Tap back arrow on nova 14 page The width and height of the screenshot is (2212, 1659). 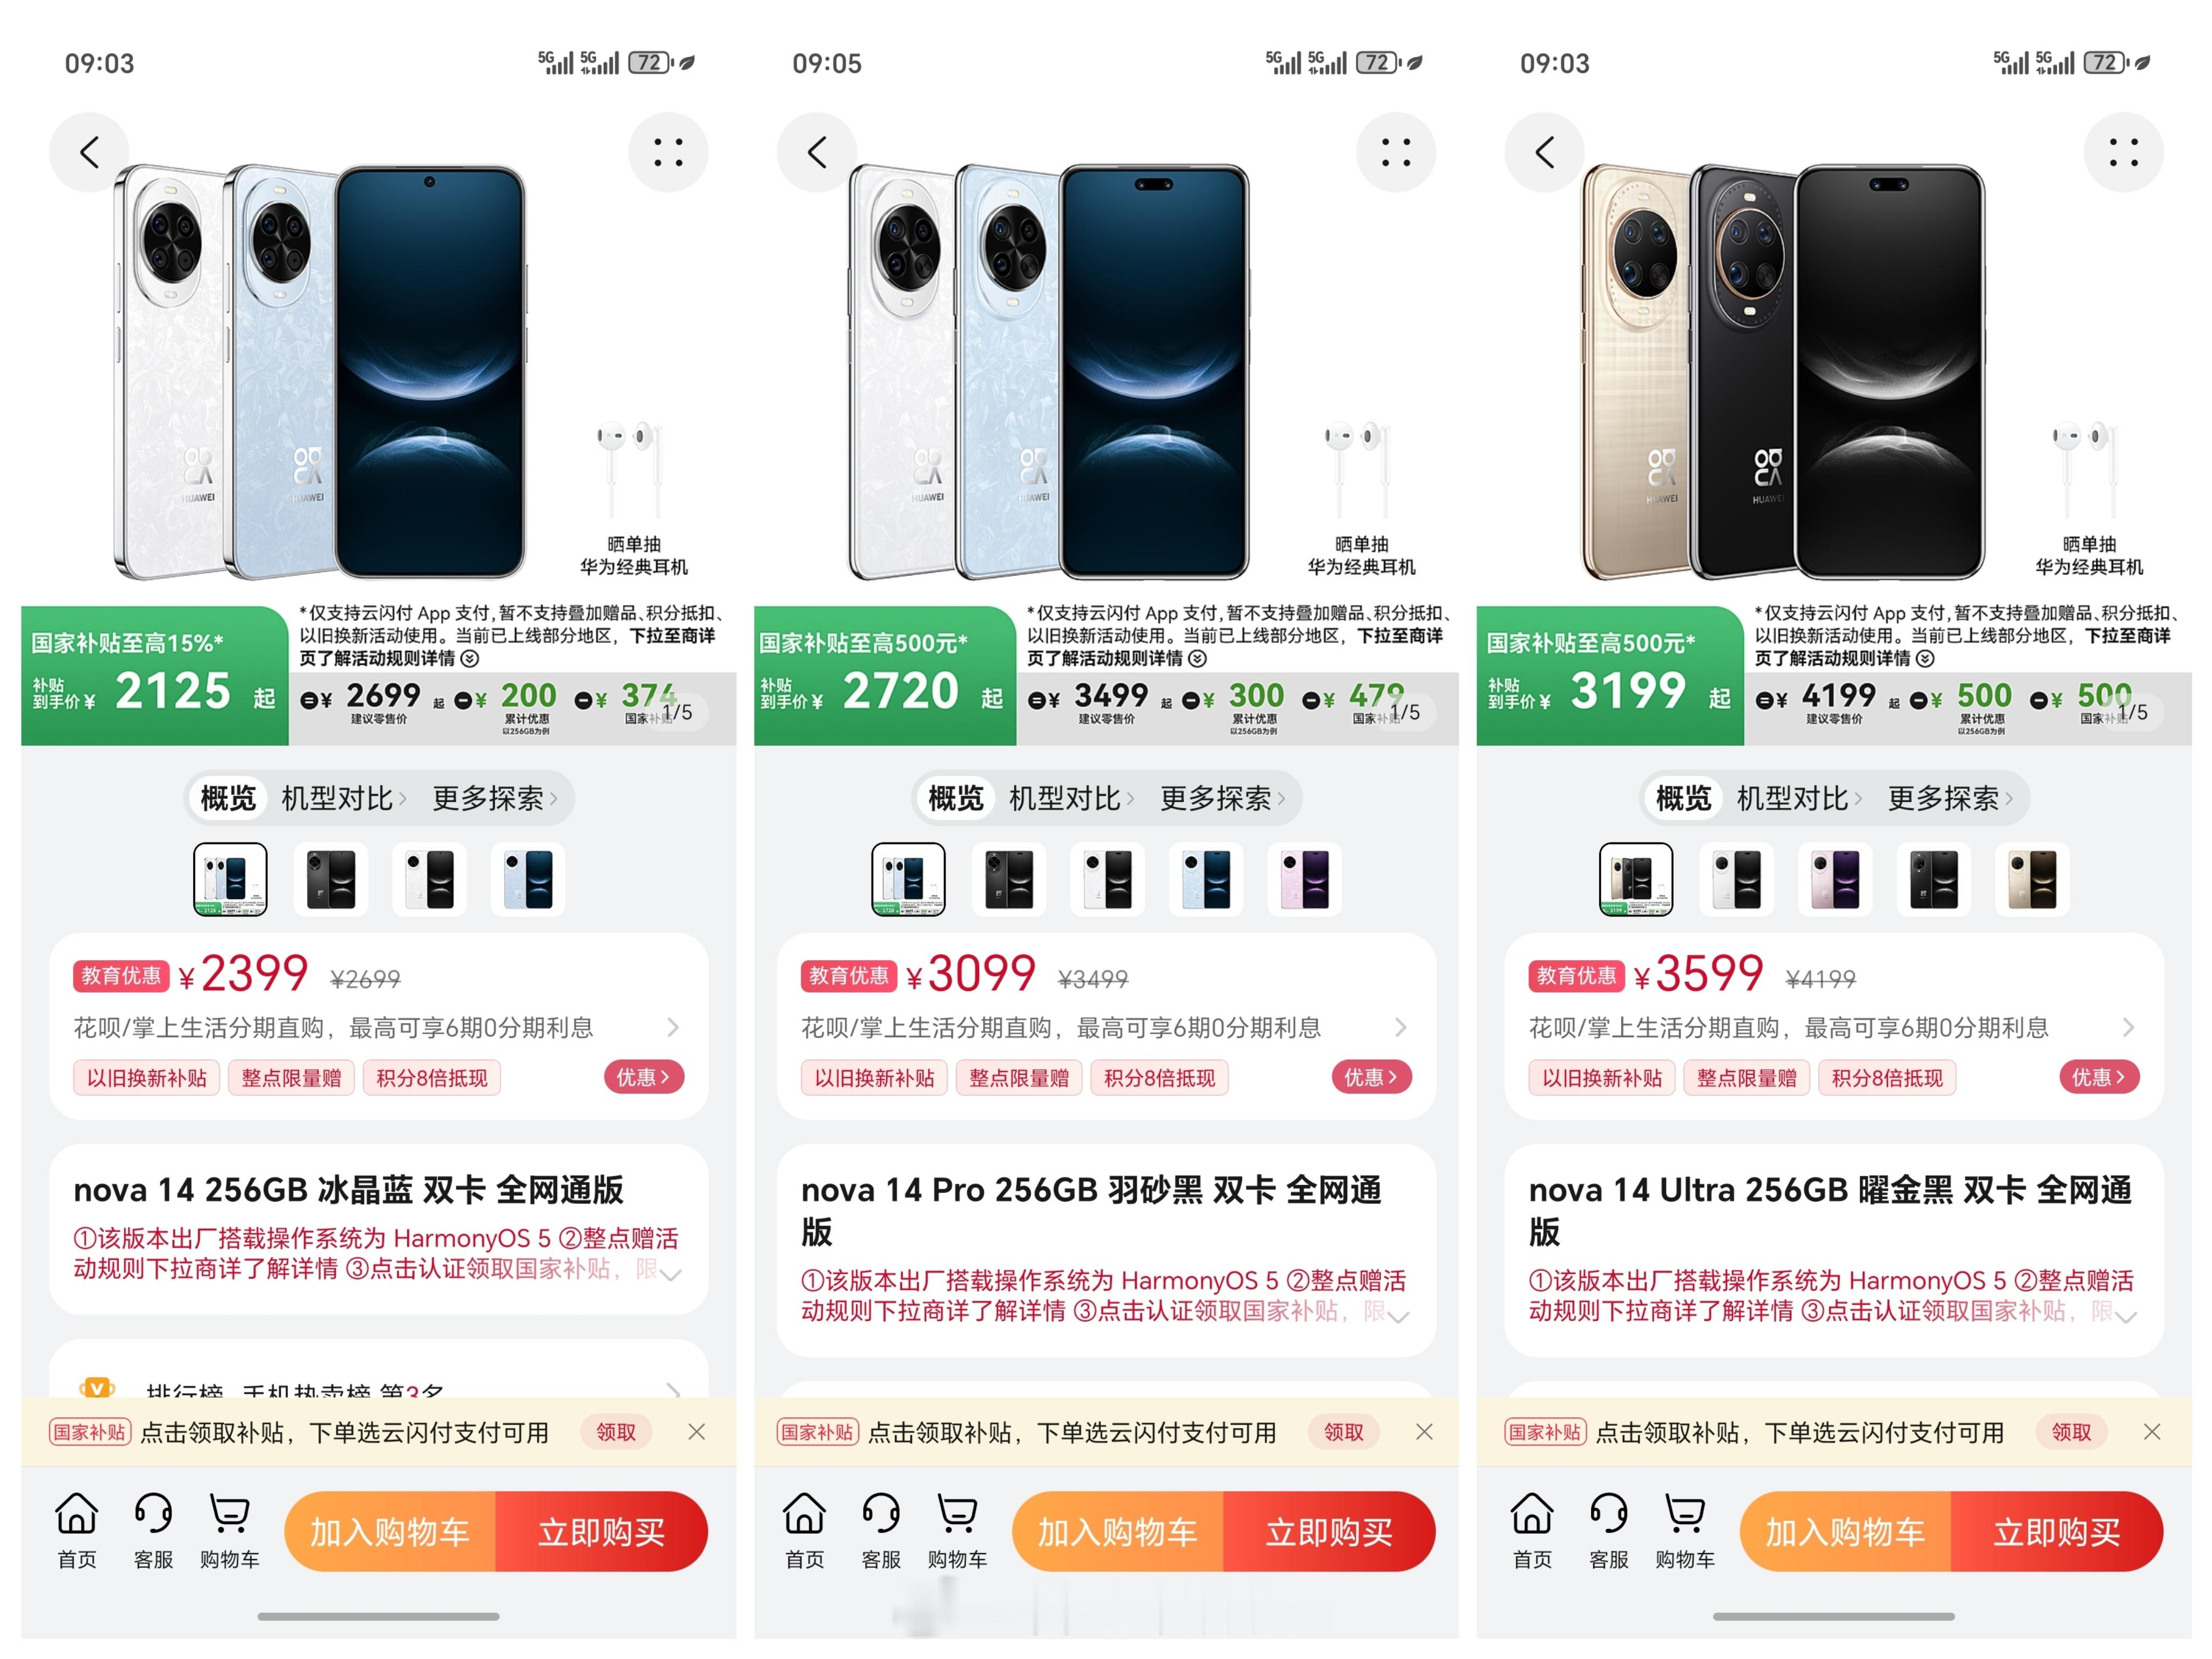[x=89, y=153]
